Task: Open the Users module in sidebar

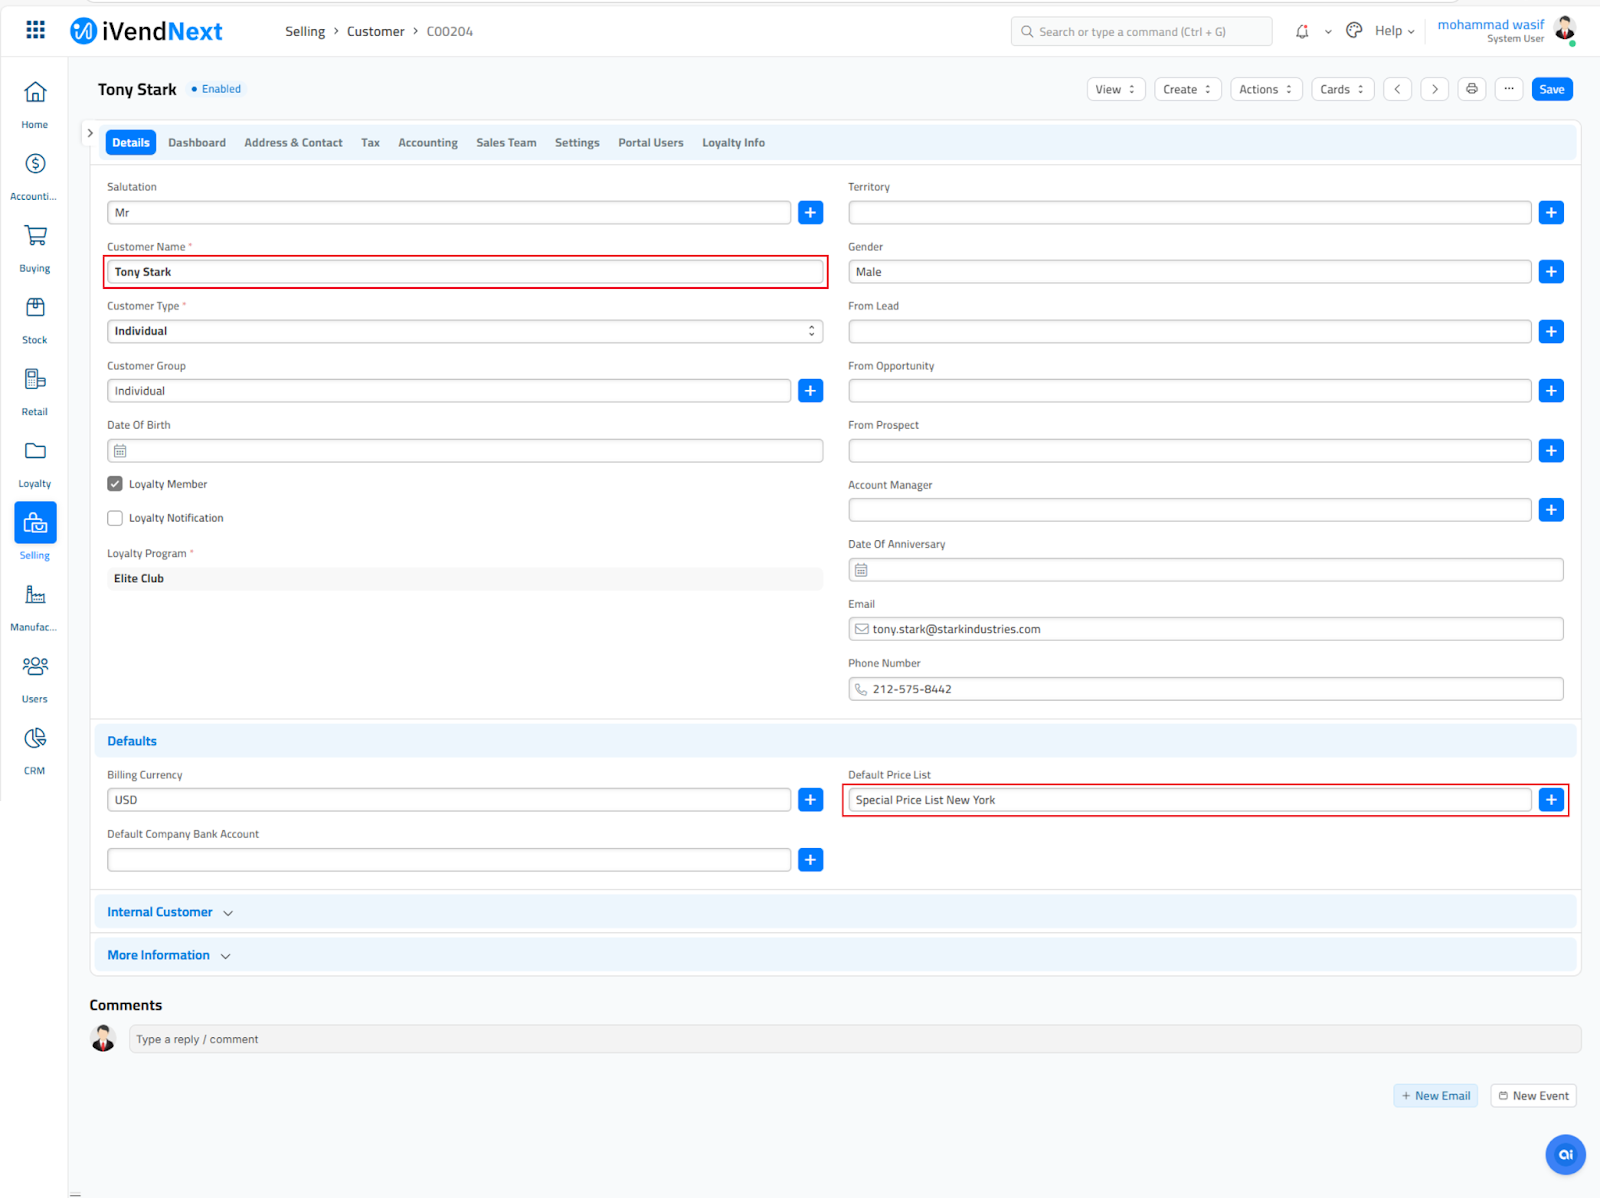Action: point(35,679)
